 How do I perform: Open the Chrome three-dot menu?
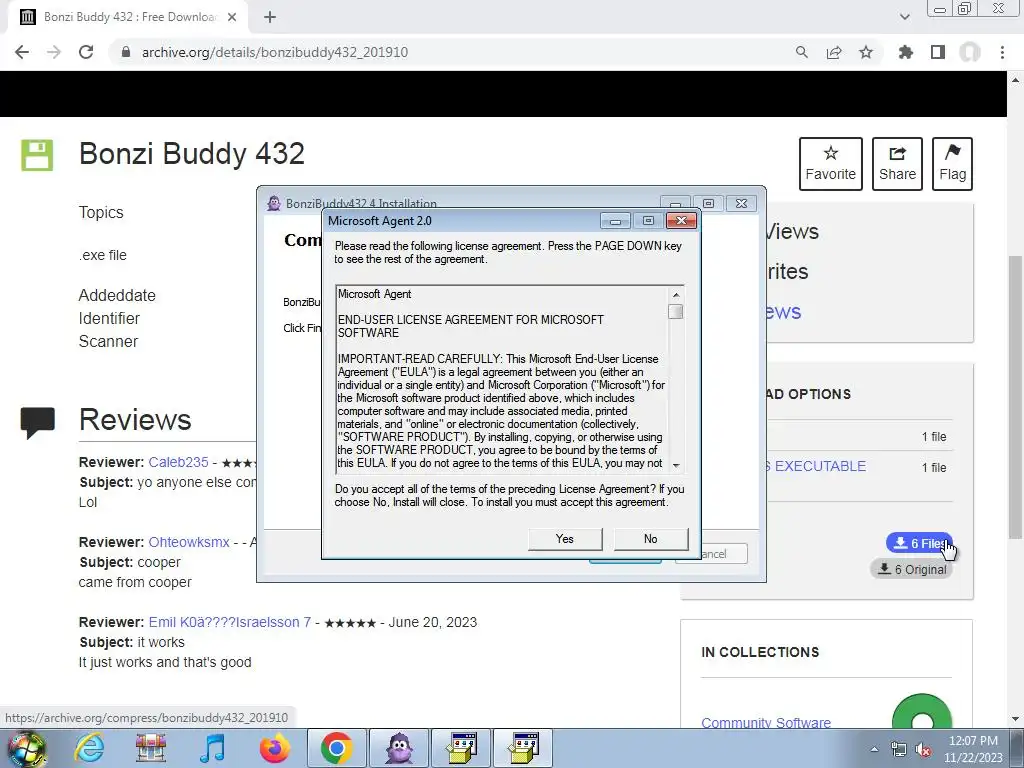coord(1002,52)
